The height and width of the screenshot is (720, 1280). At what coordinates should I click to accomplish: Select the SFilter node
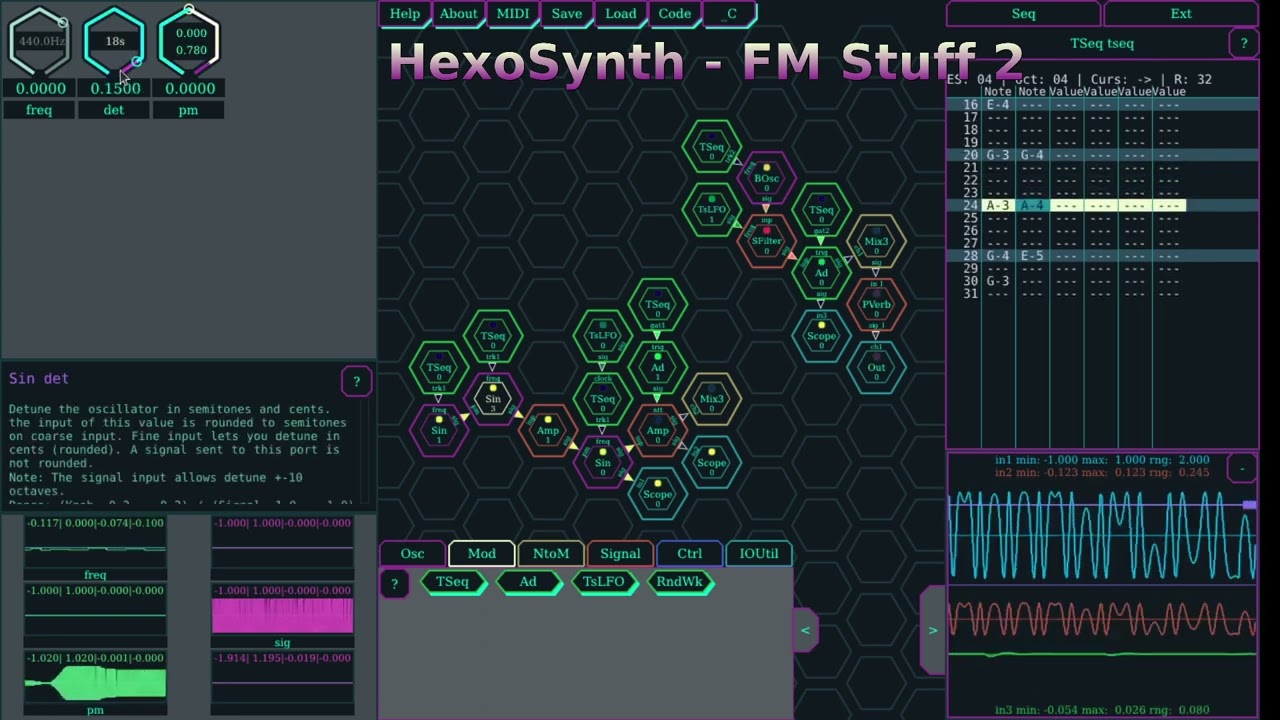[767, 241]
